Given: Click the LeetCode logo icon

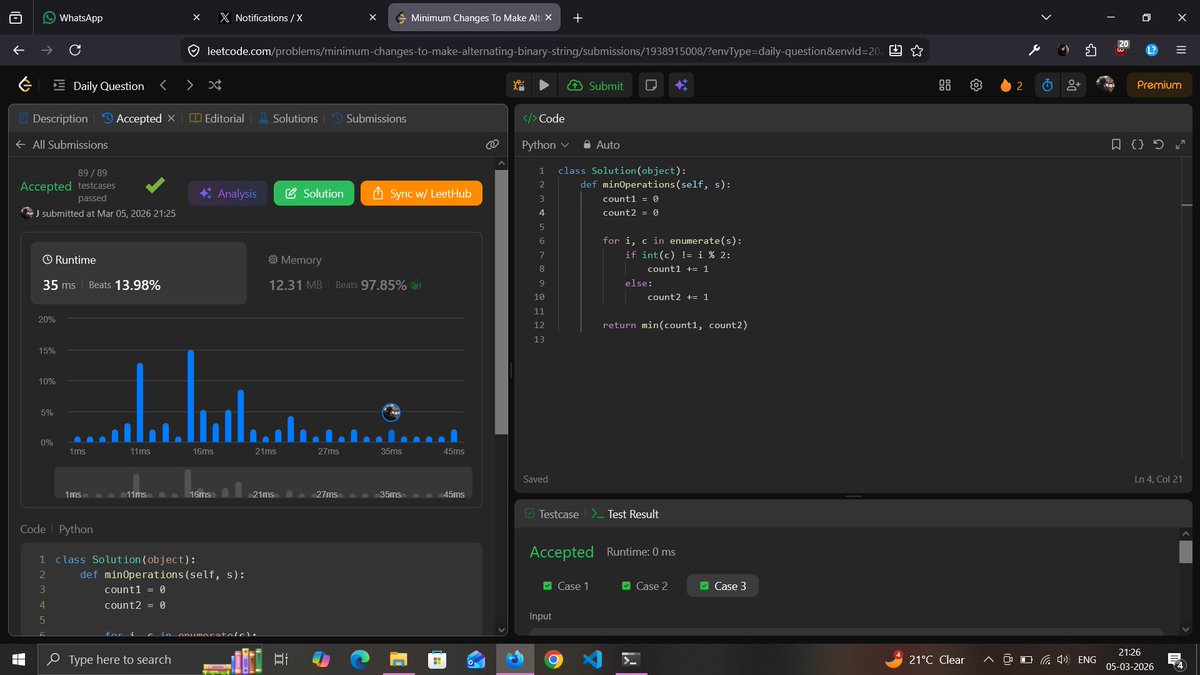Looking at the screenshot, I should (25, 85).
